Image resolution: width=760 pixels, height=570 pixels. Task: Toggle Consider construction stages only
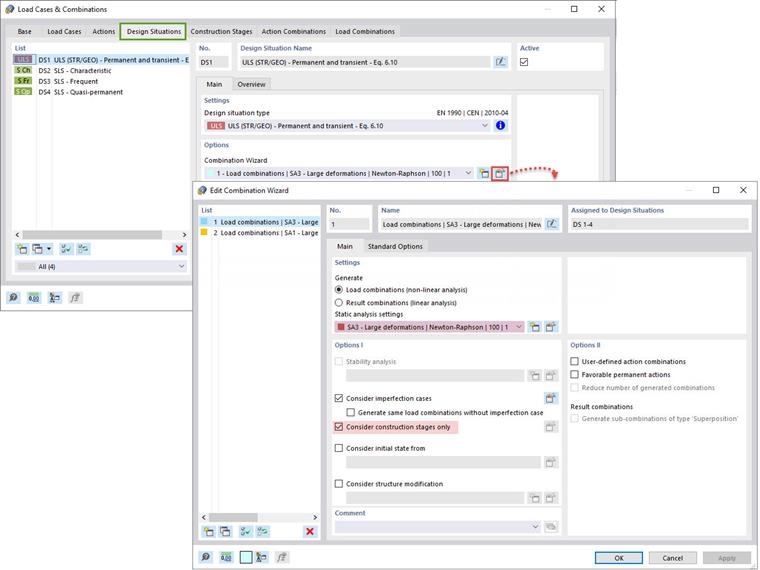339,427
